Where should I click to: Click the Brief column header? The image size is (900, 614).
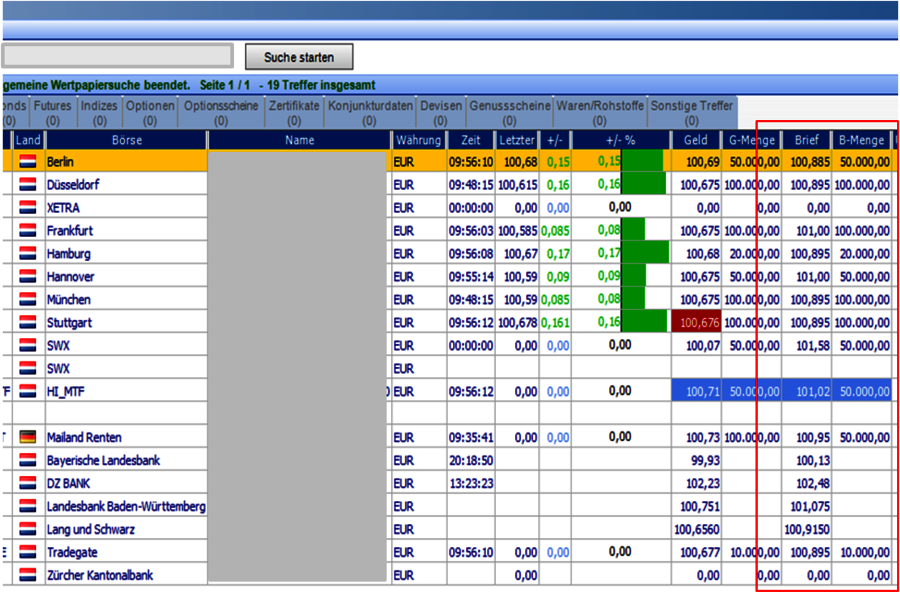tap(806, 140)
